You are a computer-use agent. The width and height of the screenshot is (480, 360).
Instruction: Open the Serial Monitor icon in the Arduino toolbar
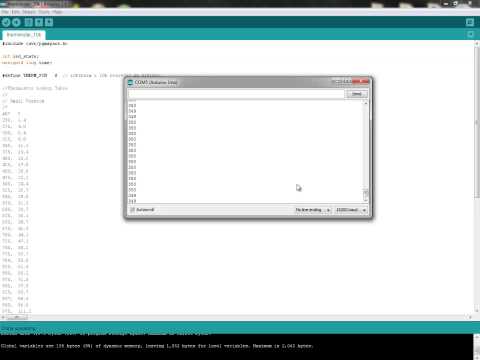click(470, 22)
